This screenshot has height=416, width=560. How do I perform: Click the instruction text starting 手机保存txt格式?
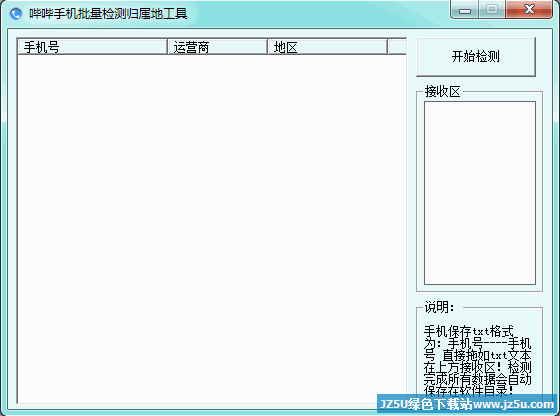(478, 361)
